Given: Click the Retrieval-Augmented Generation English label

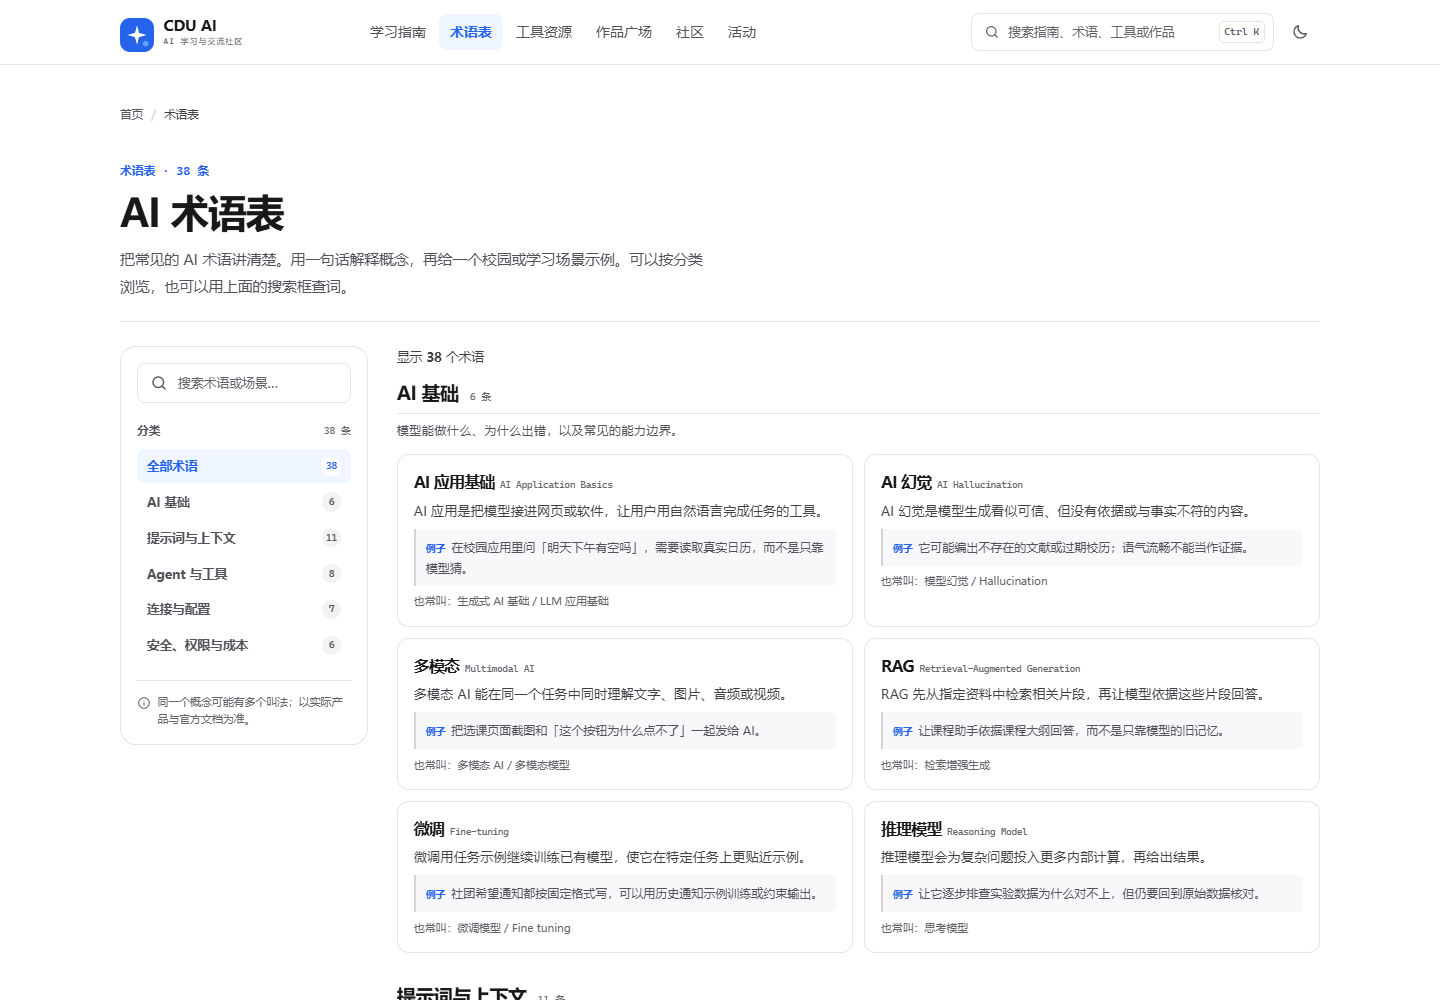Looking at the screenshot, I should point(1000,669).
